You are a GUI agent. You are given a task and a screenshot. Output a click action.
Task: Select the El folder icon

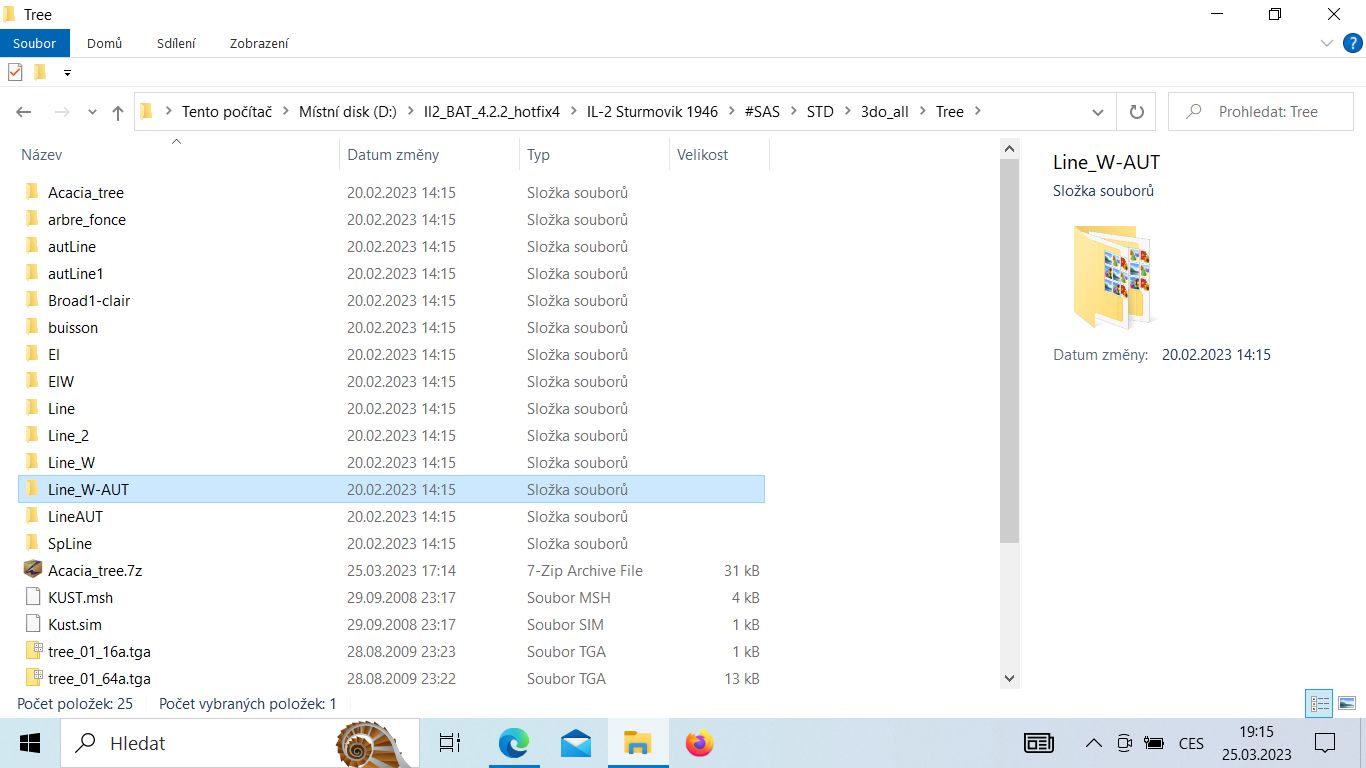32,354
